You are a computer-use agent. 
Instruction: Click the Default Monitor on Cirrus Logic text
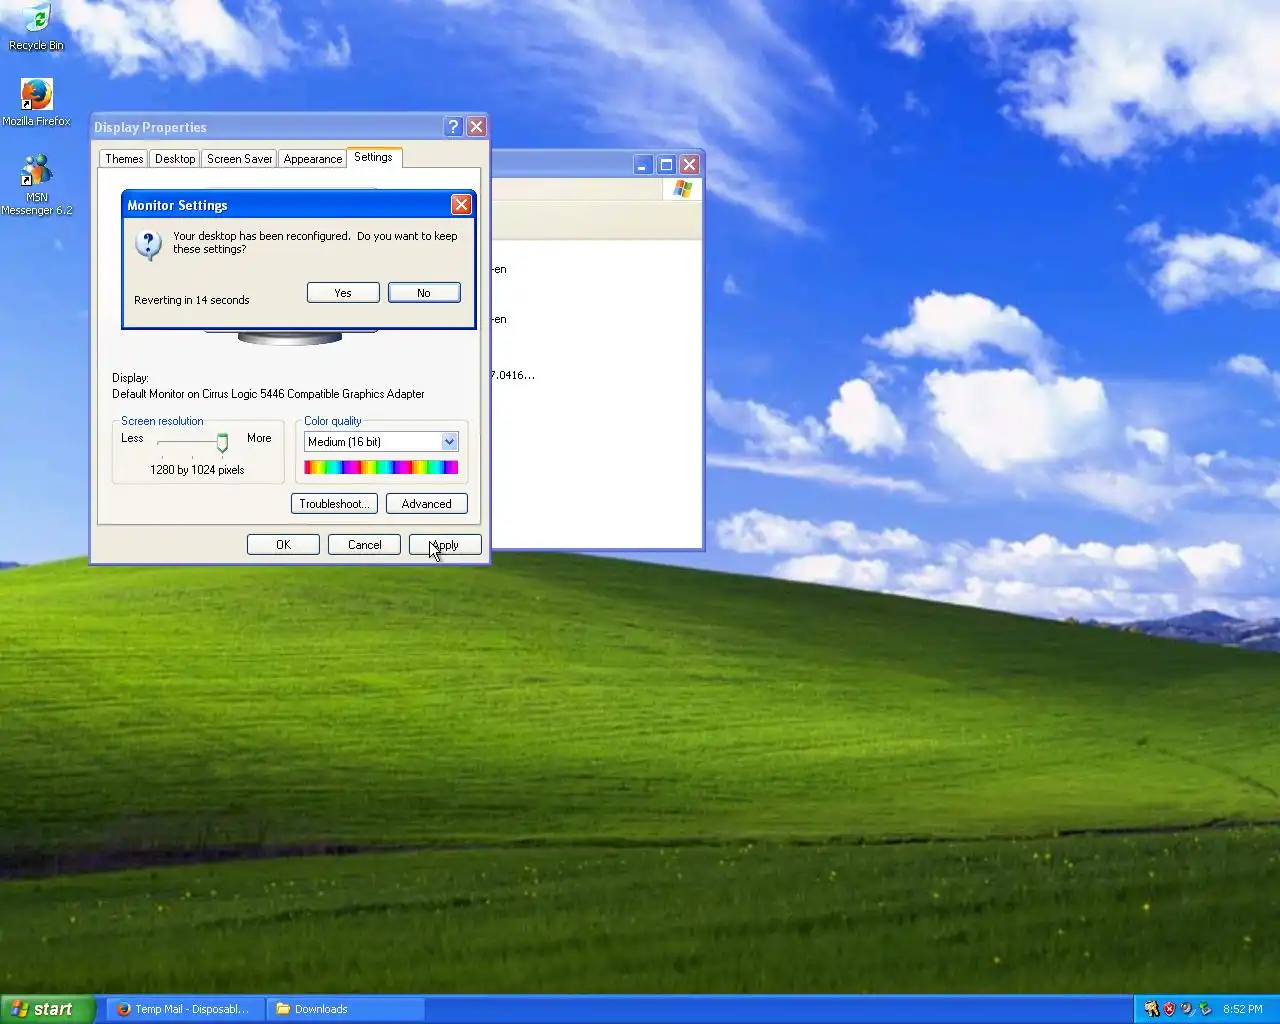pyautogui.click(x=268, y=394)
